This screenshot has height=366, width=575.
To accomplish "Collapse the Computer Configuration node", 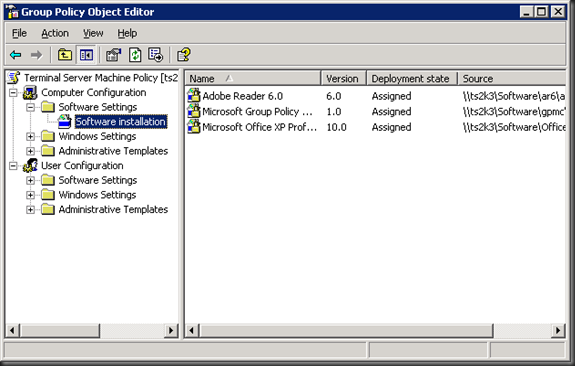I will (x=13, y=92).
